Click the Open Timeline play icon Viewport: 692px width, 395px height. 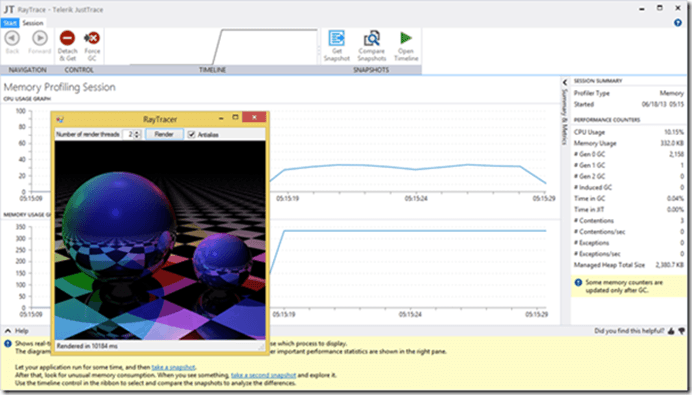(406, 38)
